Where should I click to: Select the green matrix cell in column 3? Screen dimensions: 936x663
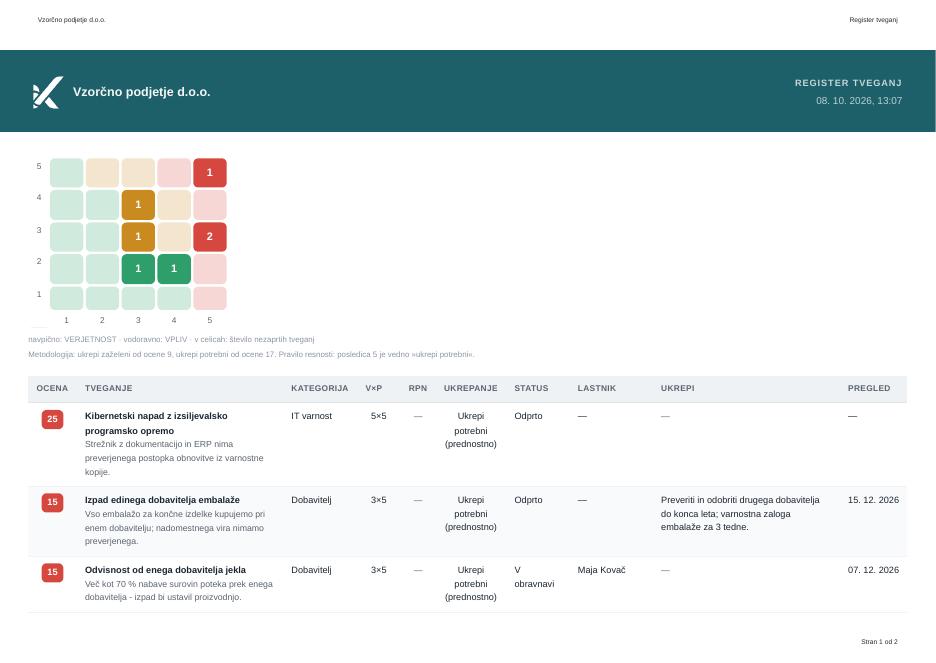click(138, 269)
